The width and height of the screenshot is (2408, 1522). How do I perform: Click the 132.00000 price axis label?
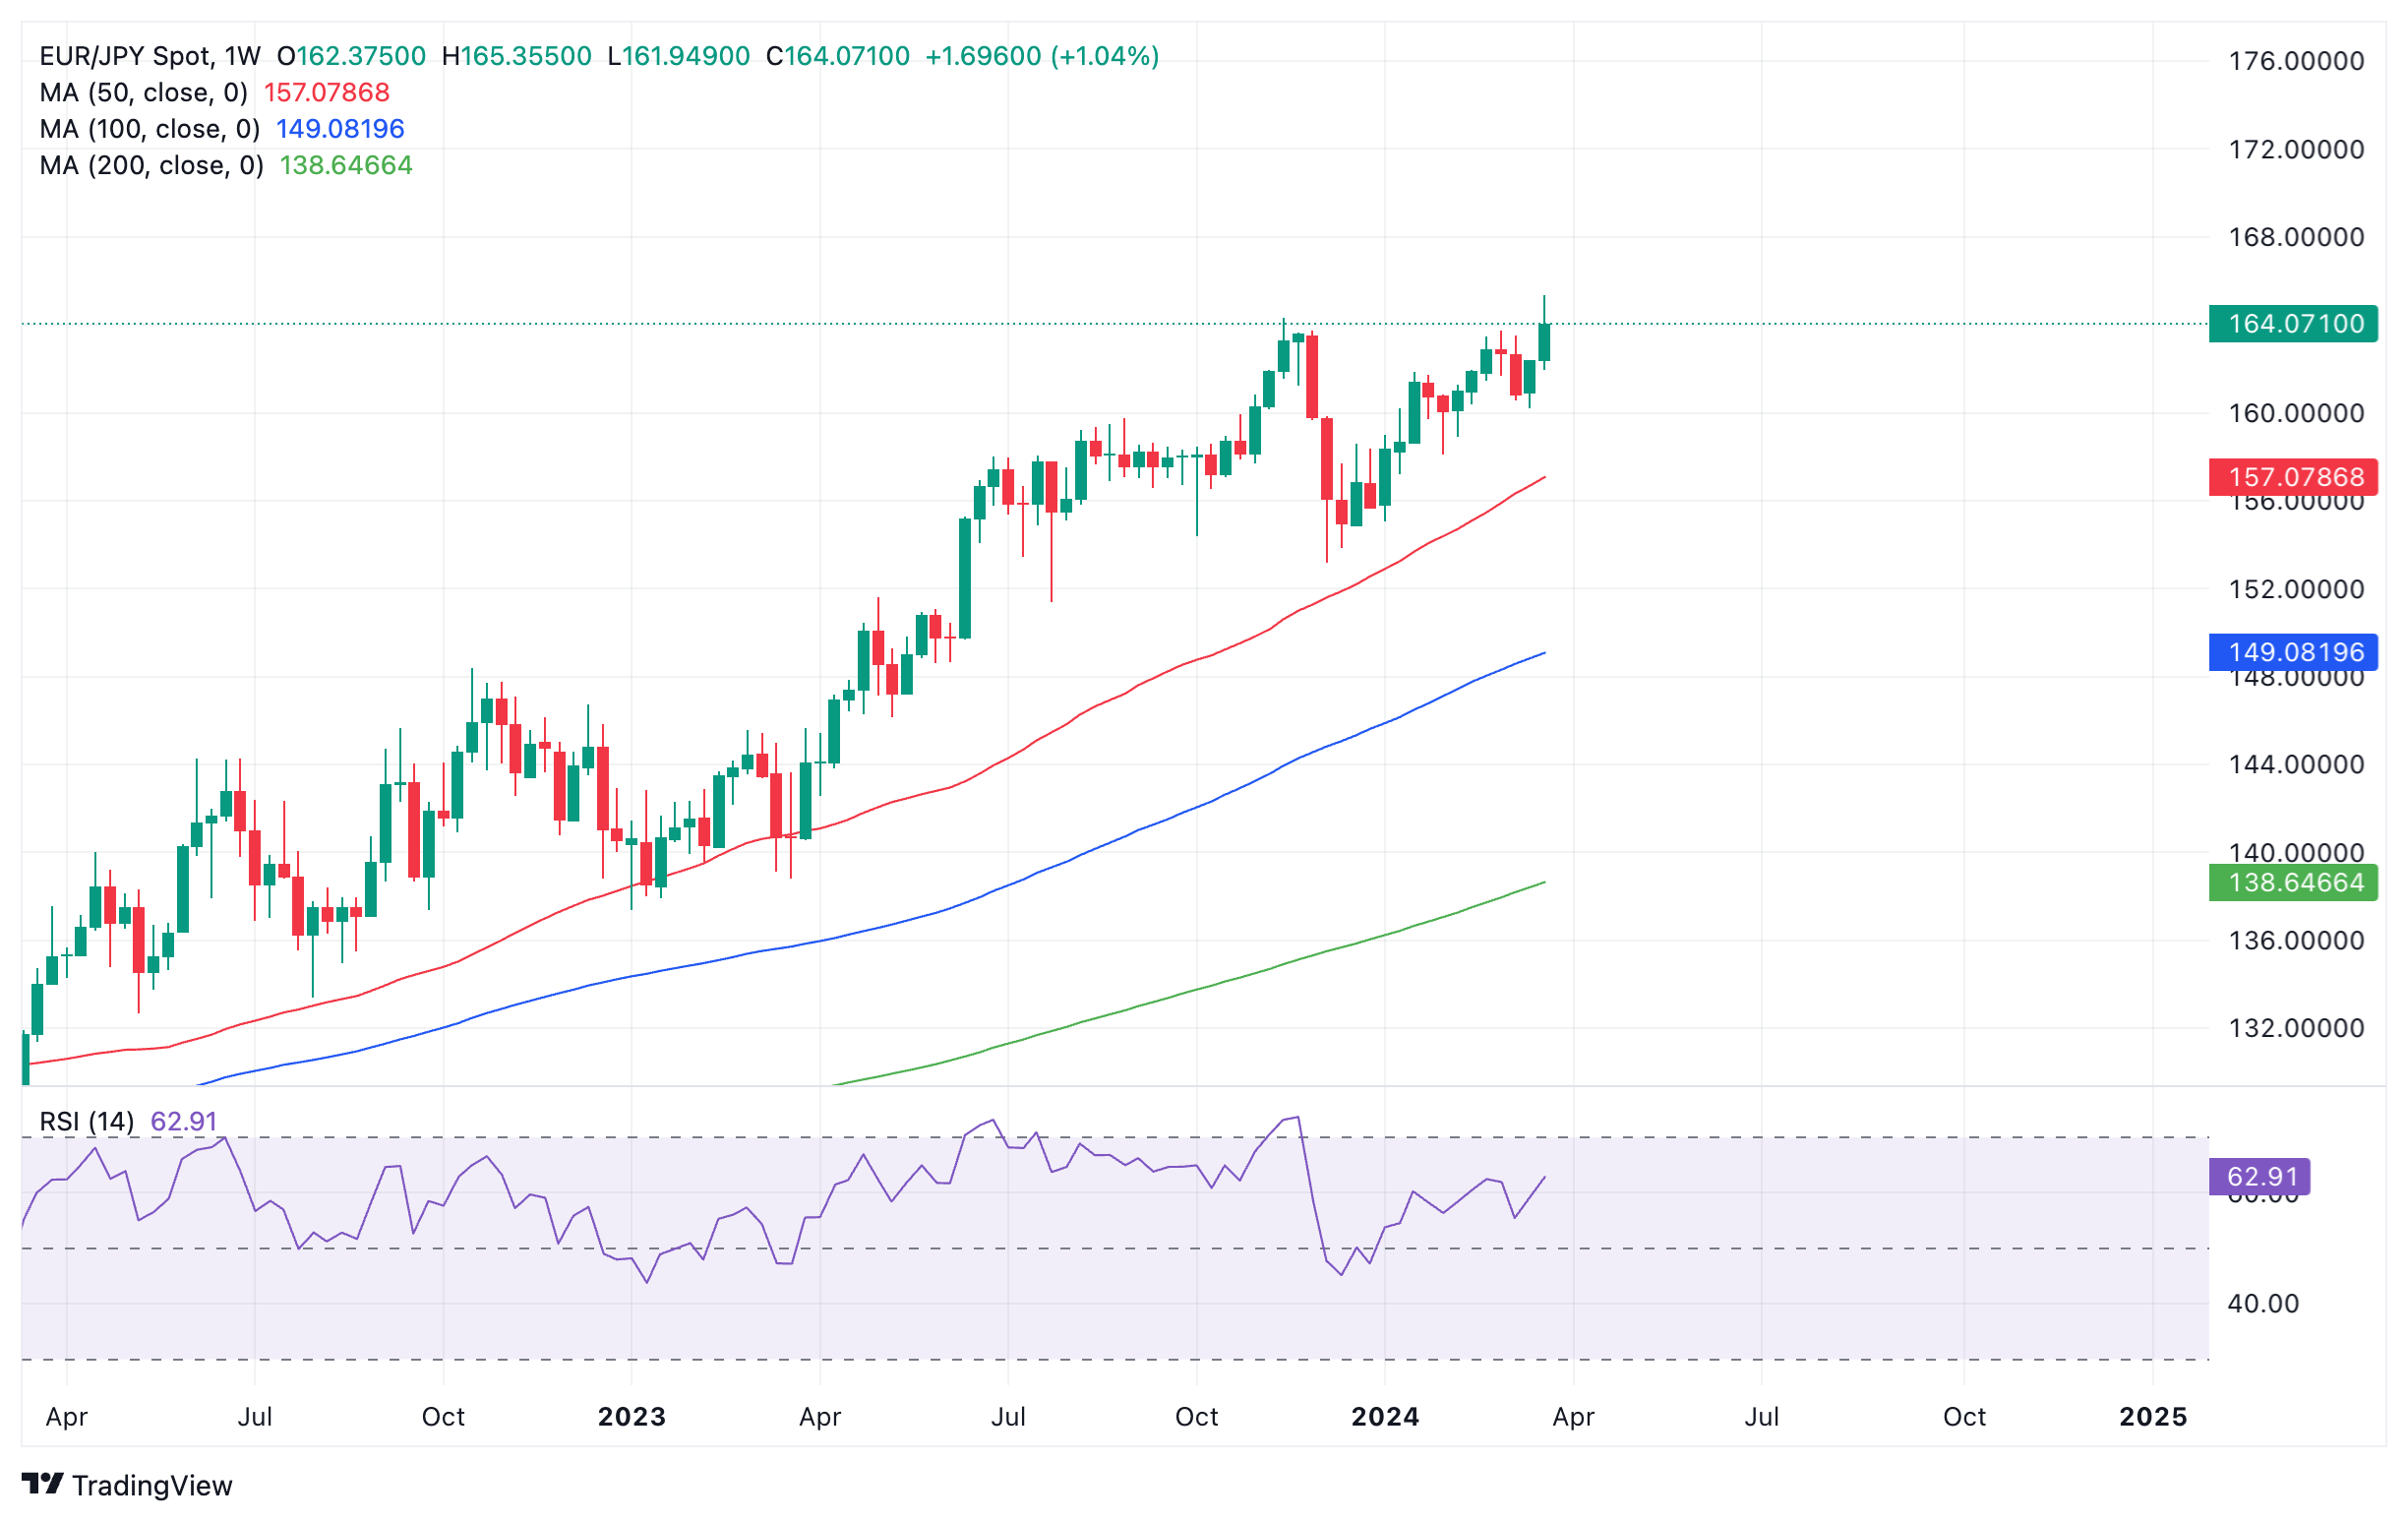(x=2295, y=1028)
